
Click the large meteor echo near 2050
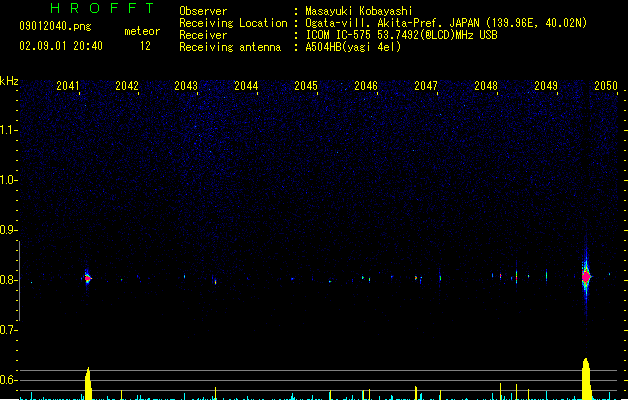(x=586, y=276)
